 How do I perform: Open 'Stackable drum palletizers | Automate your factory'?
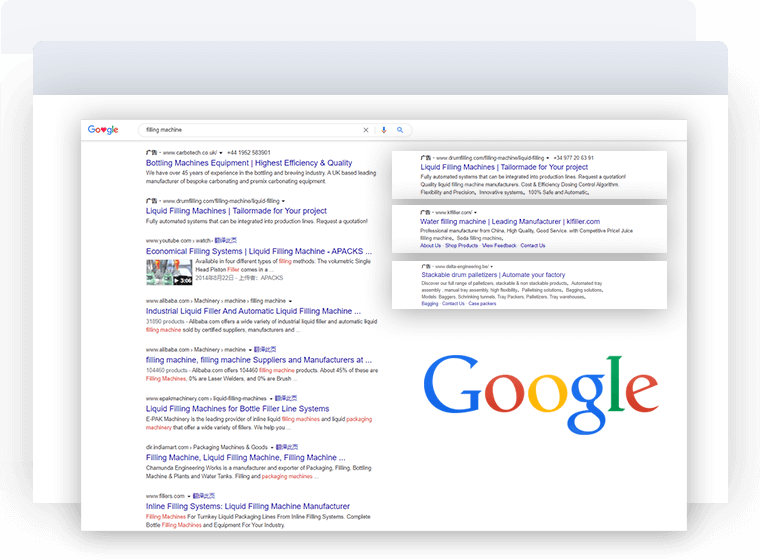pyautogui.click(x=493, y=275)
